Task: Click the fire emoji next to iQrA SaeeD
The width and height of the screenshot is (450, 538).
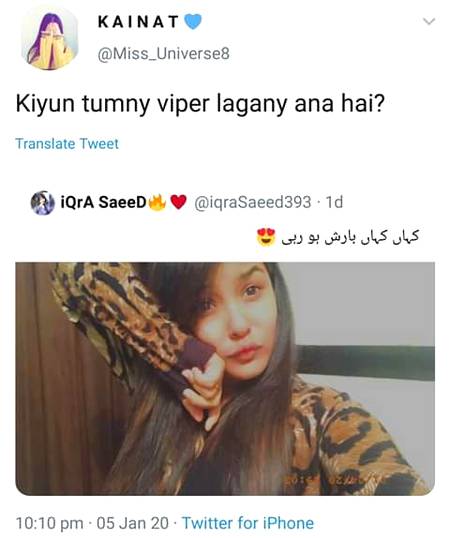Action: pyautogui.click(x=157, y=202)
